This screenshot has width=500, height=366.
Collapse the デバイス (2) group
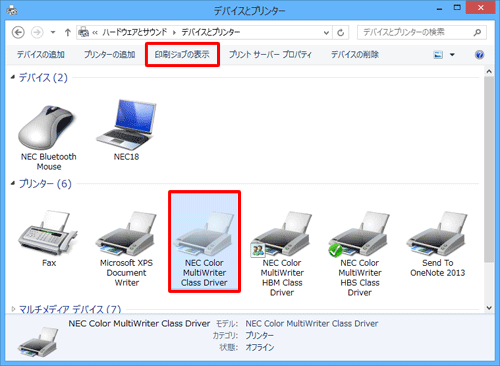pos(13,77)
